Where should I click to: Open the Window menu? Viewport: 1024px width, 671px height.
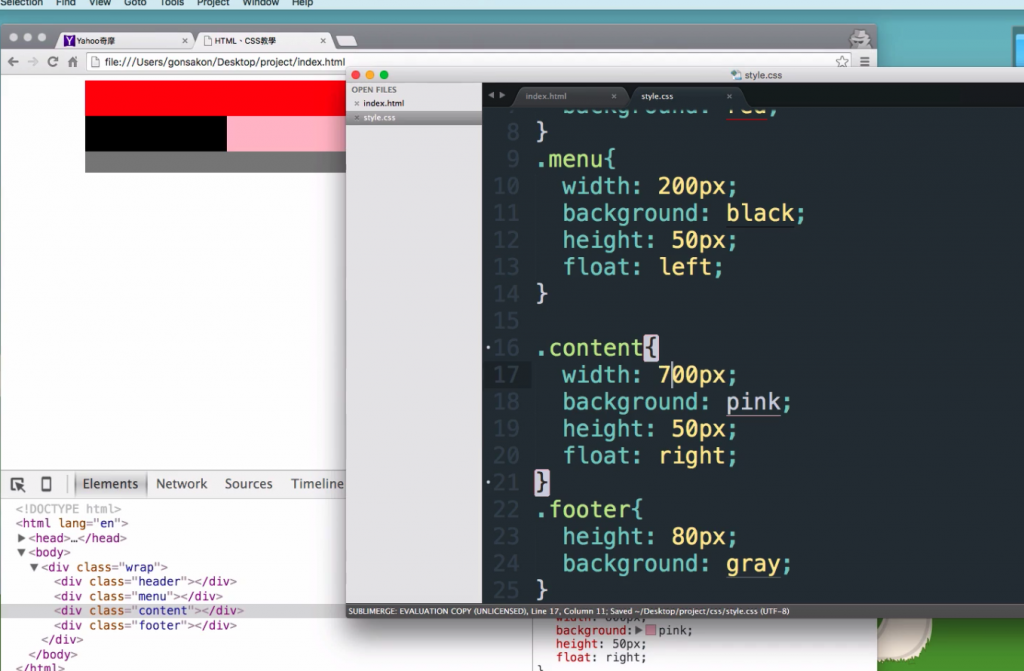261,3
